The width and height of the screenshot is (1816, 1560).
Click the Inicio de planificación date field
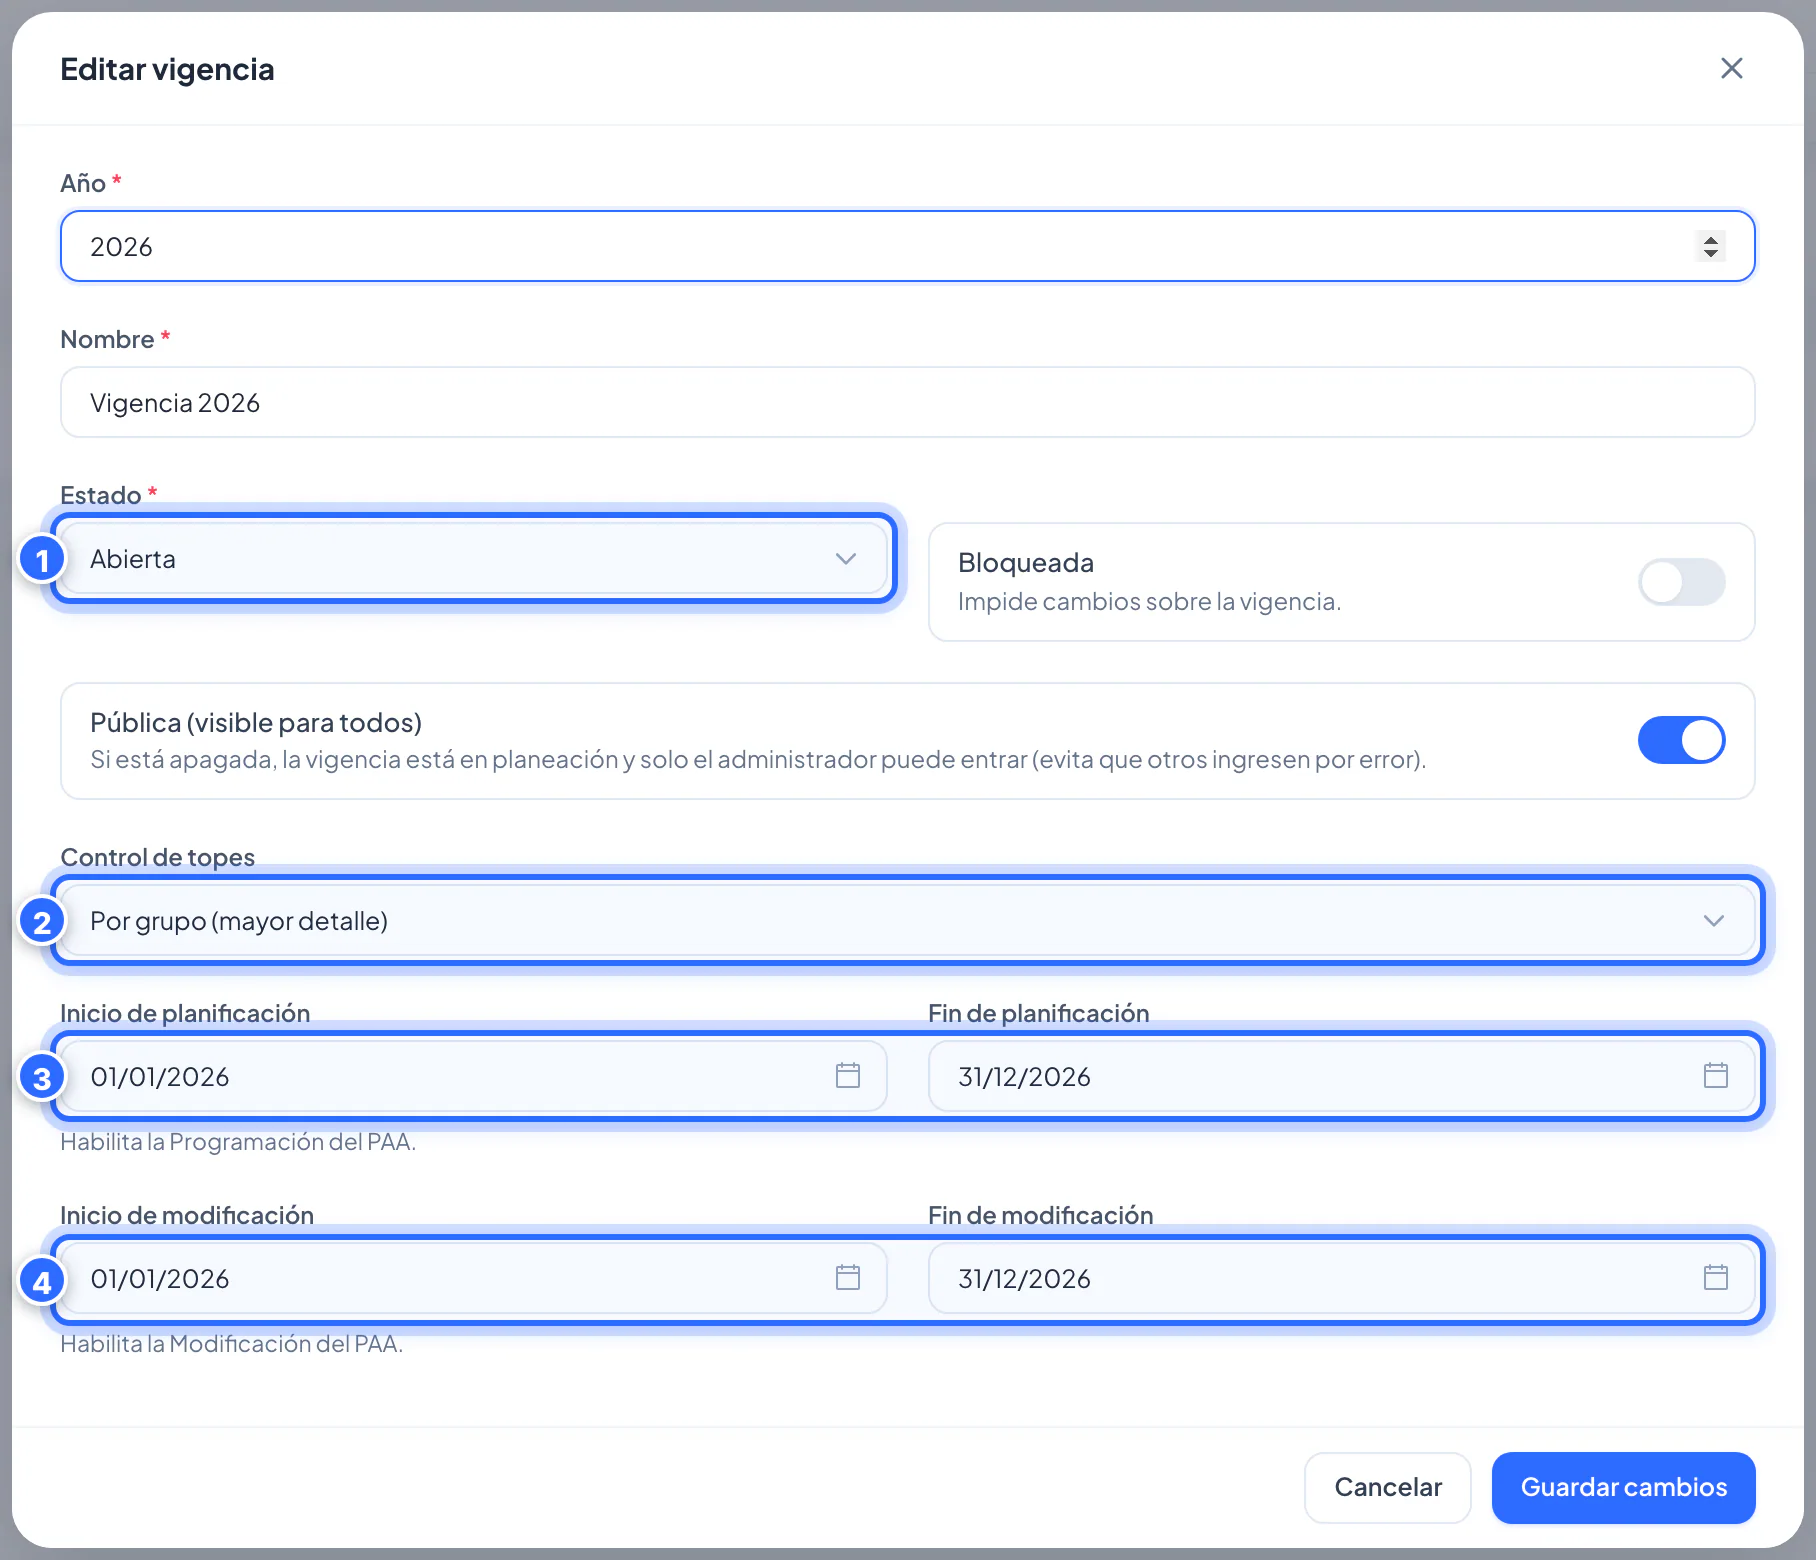point(474,1076)
